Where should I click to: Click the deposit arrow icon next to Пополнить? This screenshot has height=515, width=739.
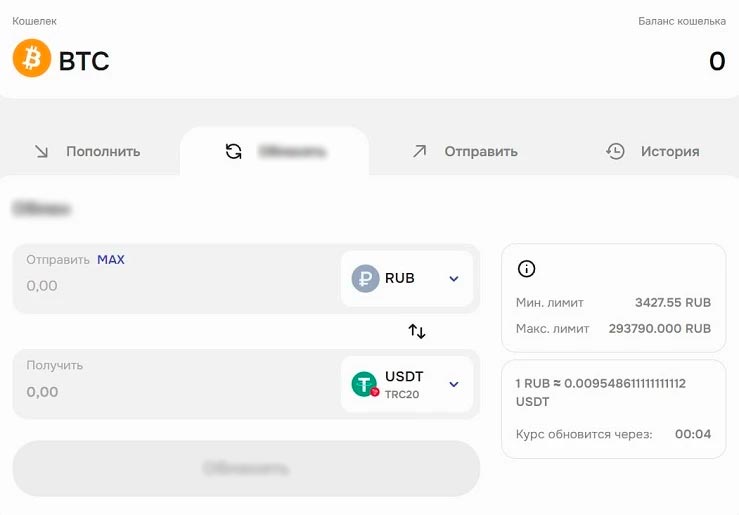pyautogui.click(x=41, y=152)
